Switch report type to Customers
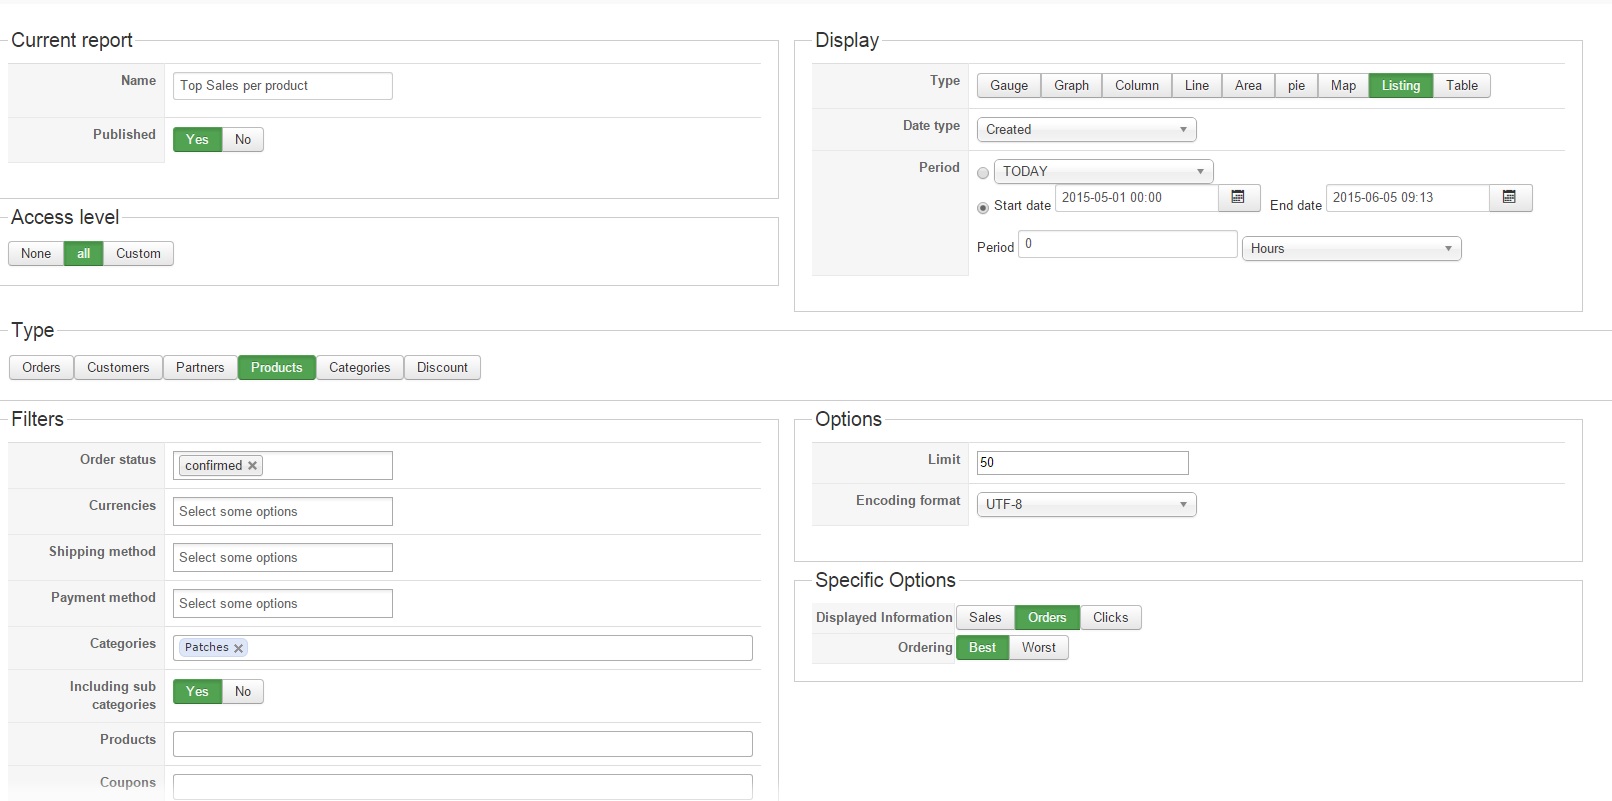The width and height of the screenshot is (1612, 801). click(118, 368)
